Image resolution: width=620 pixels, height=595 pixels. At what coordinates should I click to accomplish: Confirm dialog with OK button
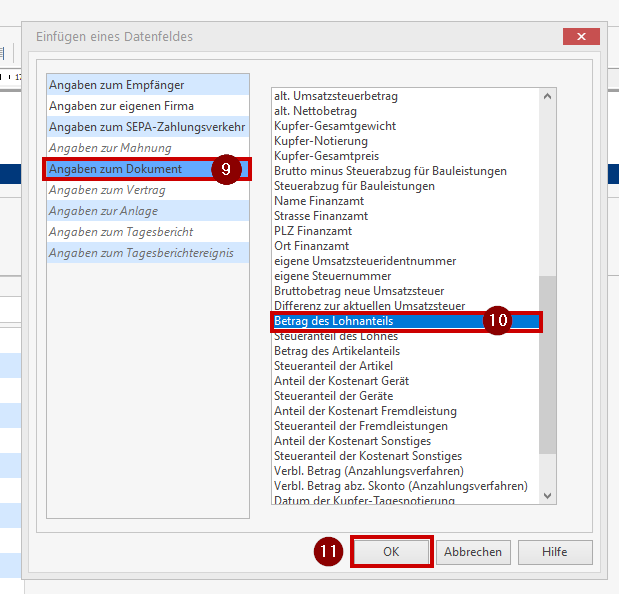(391, 552)
